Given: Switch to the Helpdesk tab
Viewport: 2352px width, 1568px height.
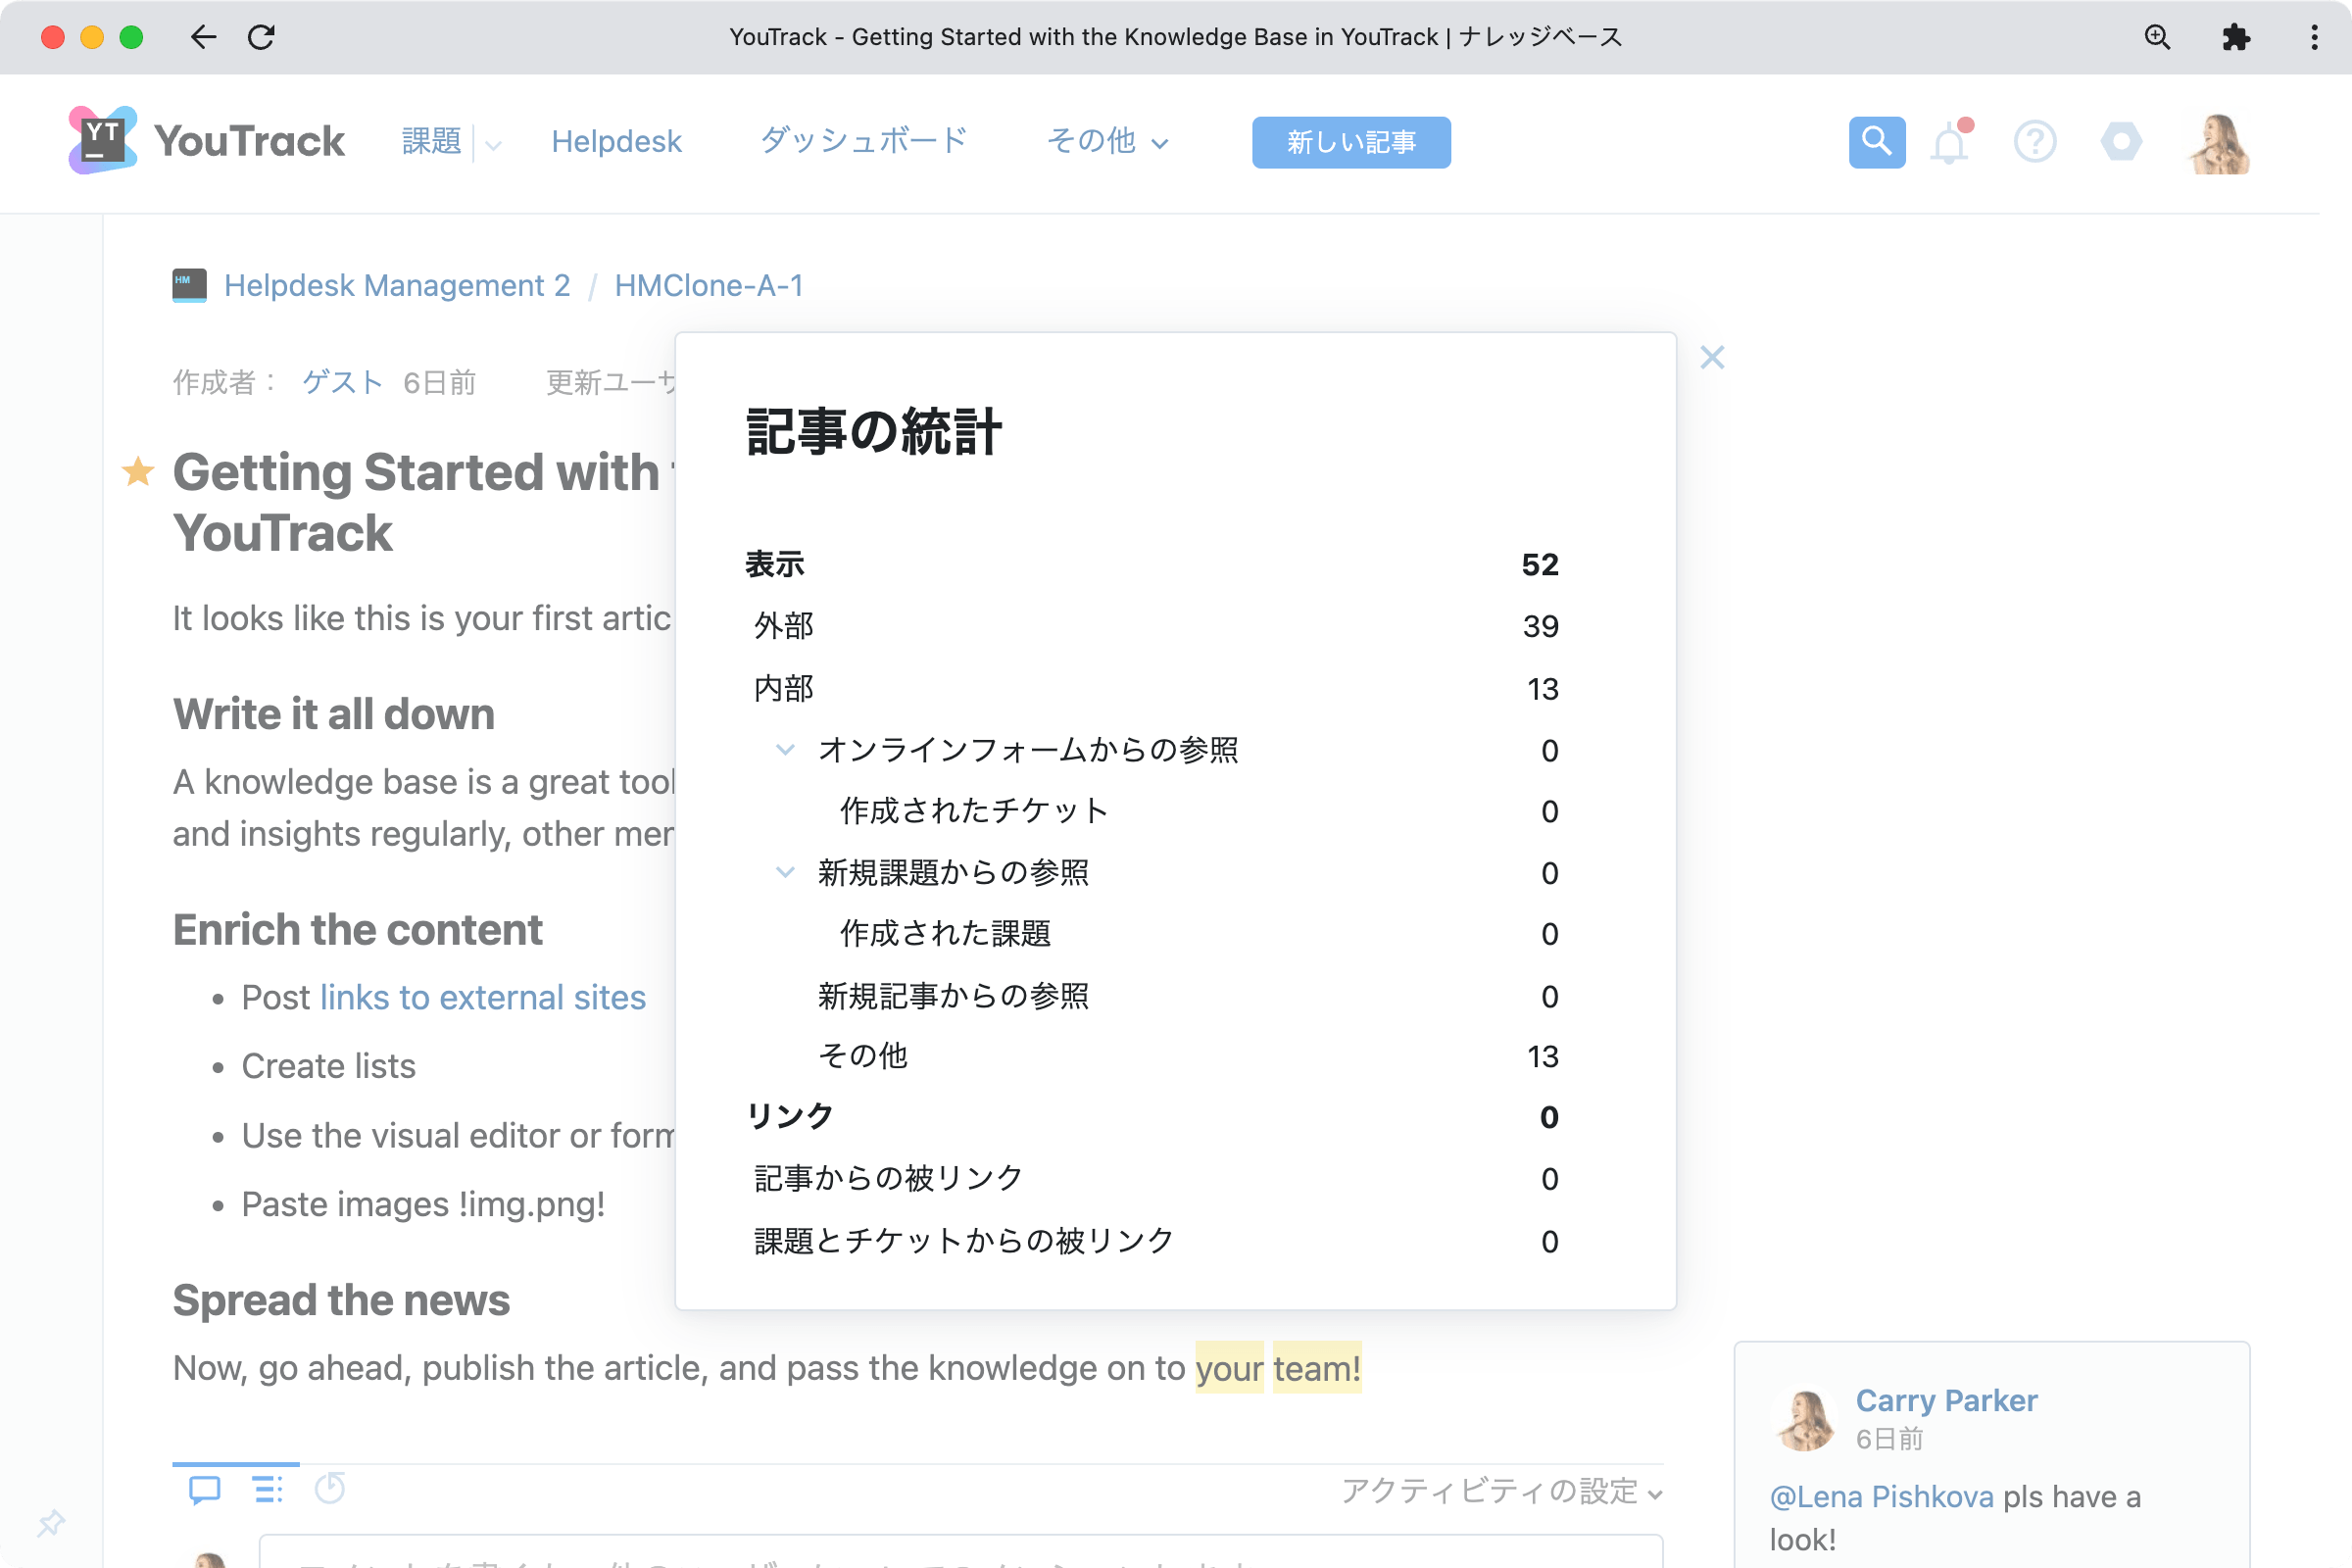Looking at the screenshot, I should point(616,141).
